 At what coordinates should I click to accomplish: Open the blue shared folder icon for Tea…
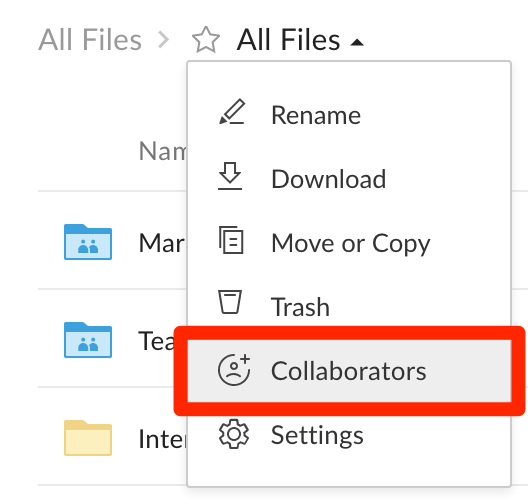[x=88, y=340]
